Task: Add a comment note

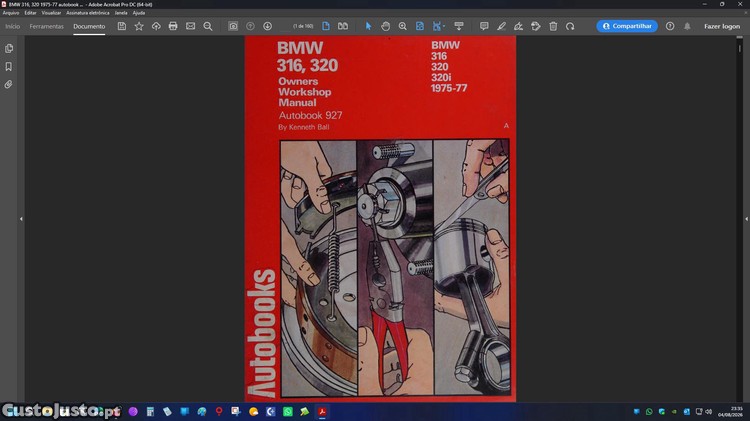Action: point(484,26)
